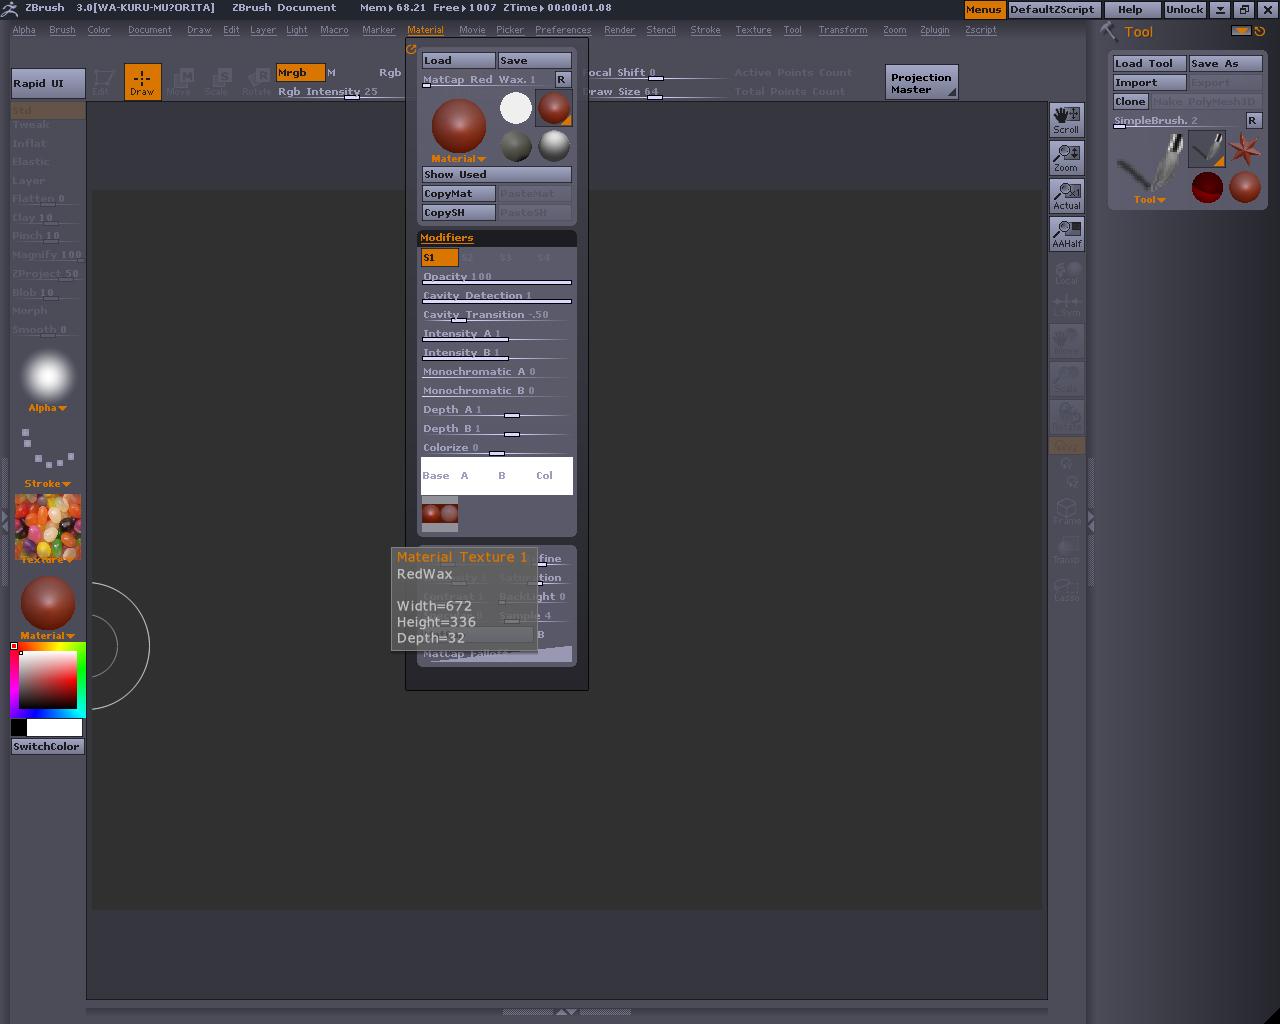
Task: Toggle Mrgb draw mode
Action: point(300,72)
